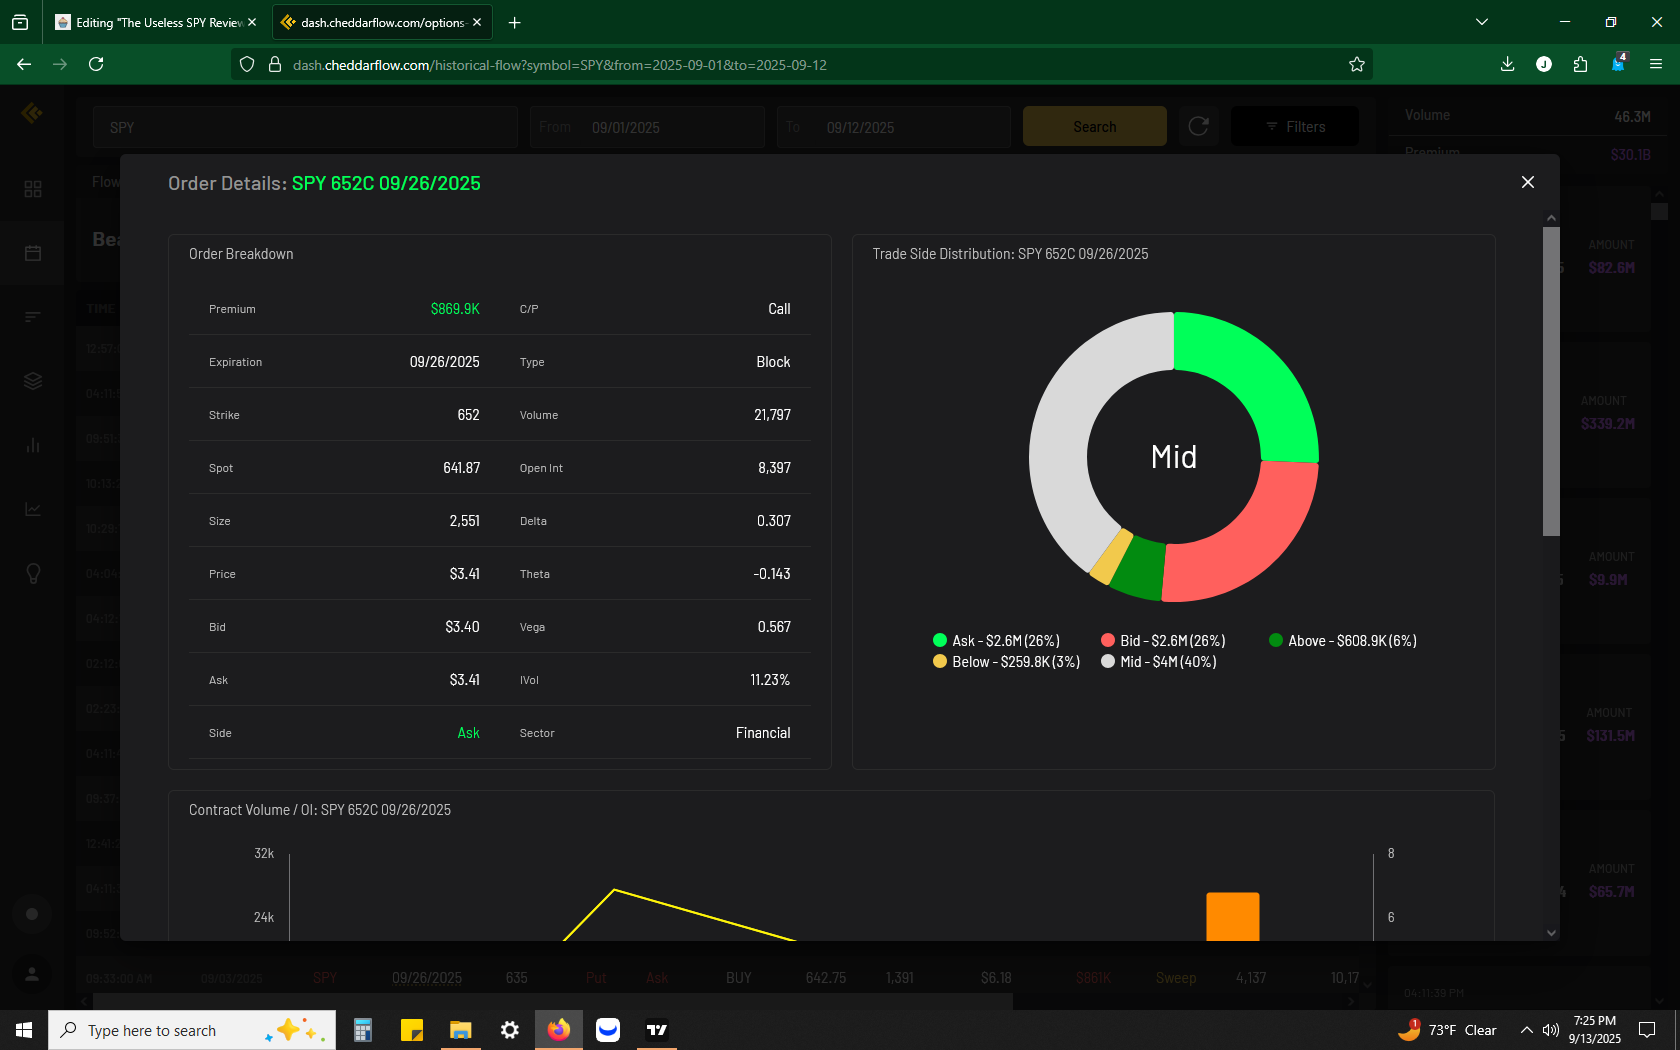This screenshot has width=1680, height=1050.
Task: Click the Firefox back arrow
Action: pyautogui.click(x=24, y=64)
